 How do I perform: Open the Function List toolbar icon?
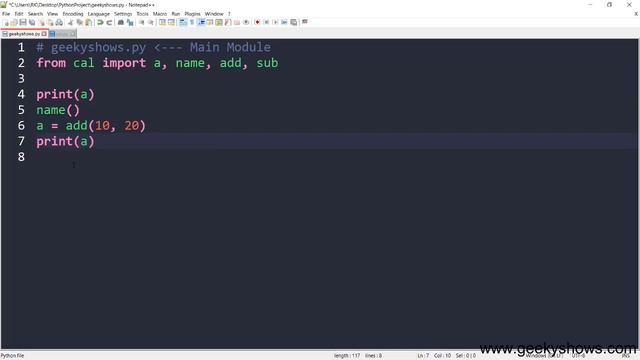228,22
